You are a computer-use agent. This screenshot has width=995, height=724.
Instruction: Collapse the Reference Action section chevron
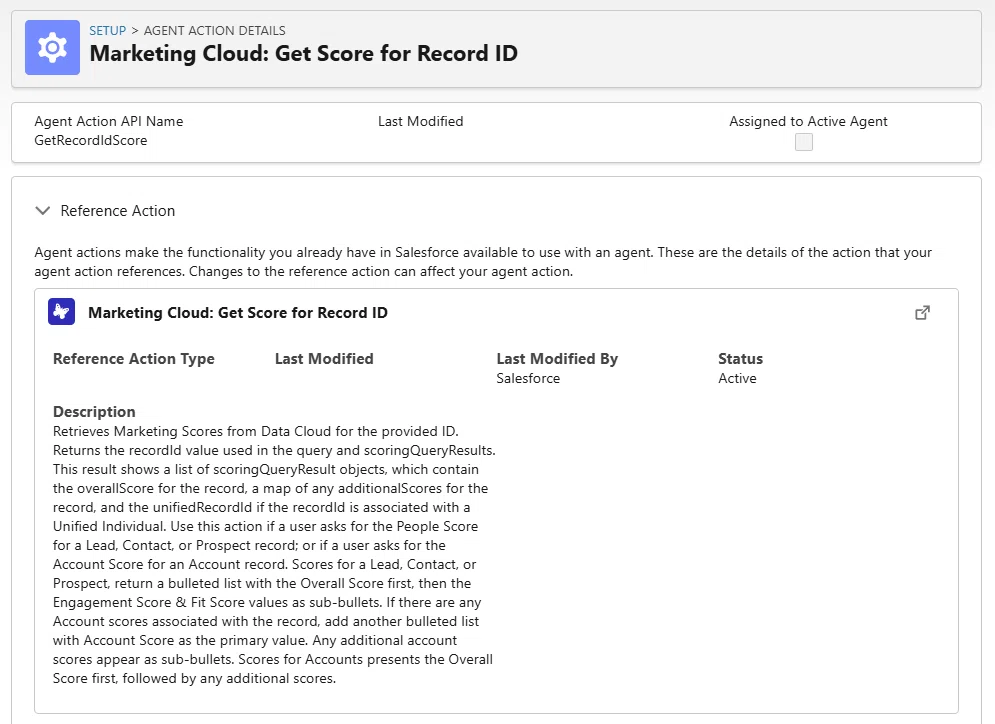[x=43, y=211]
